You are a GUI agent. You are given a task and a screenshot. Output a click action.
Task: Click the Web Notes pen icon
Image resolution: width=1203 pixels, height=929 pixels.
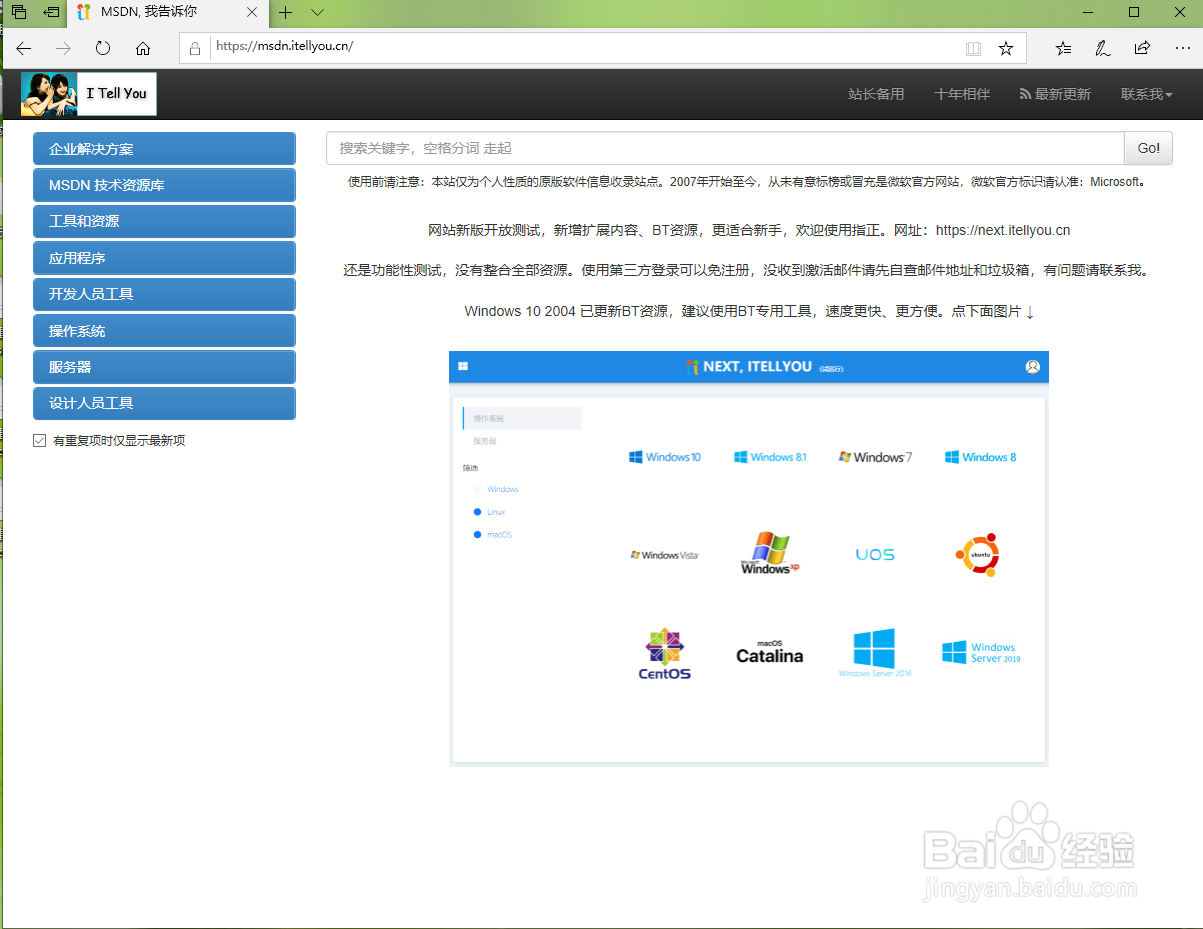click(1102, 47)
